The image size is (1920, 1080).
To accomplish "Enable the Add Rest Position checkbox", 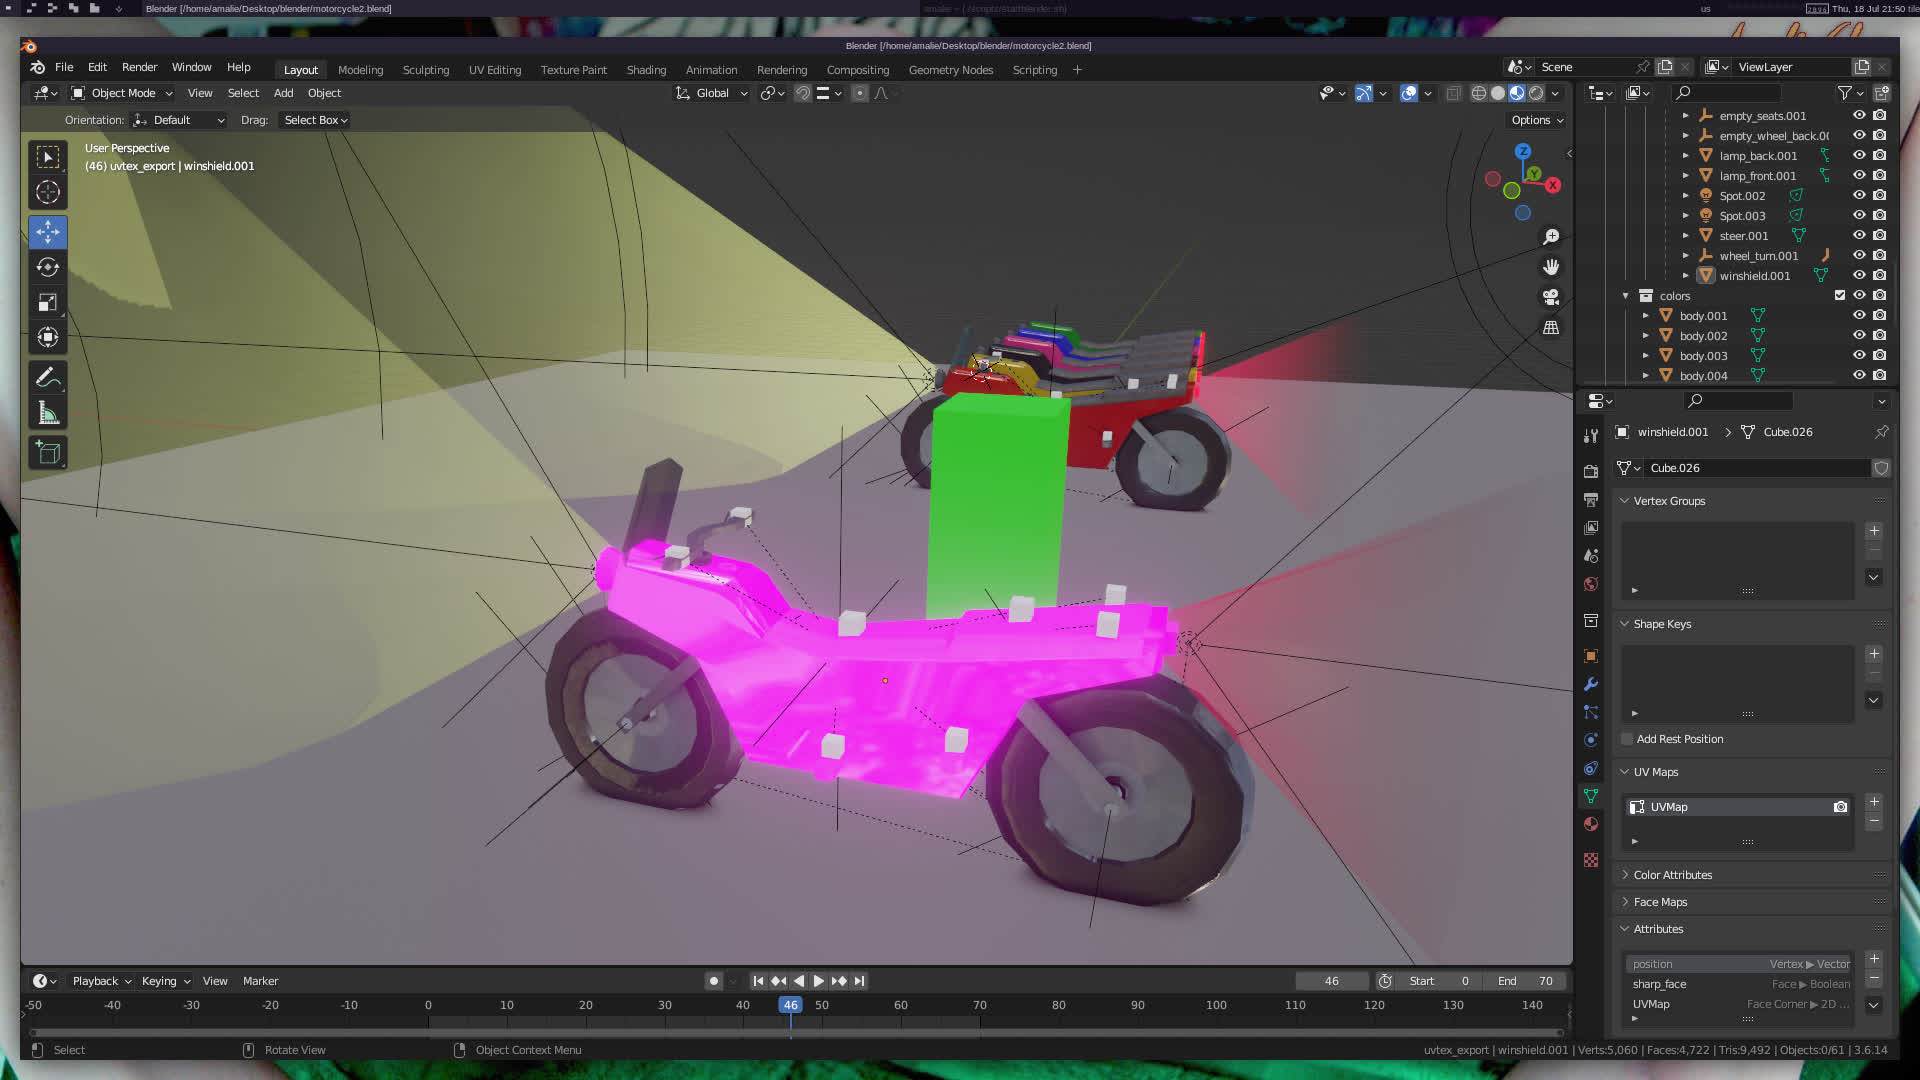I will (1627, 739).
